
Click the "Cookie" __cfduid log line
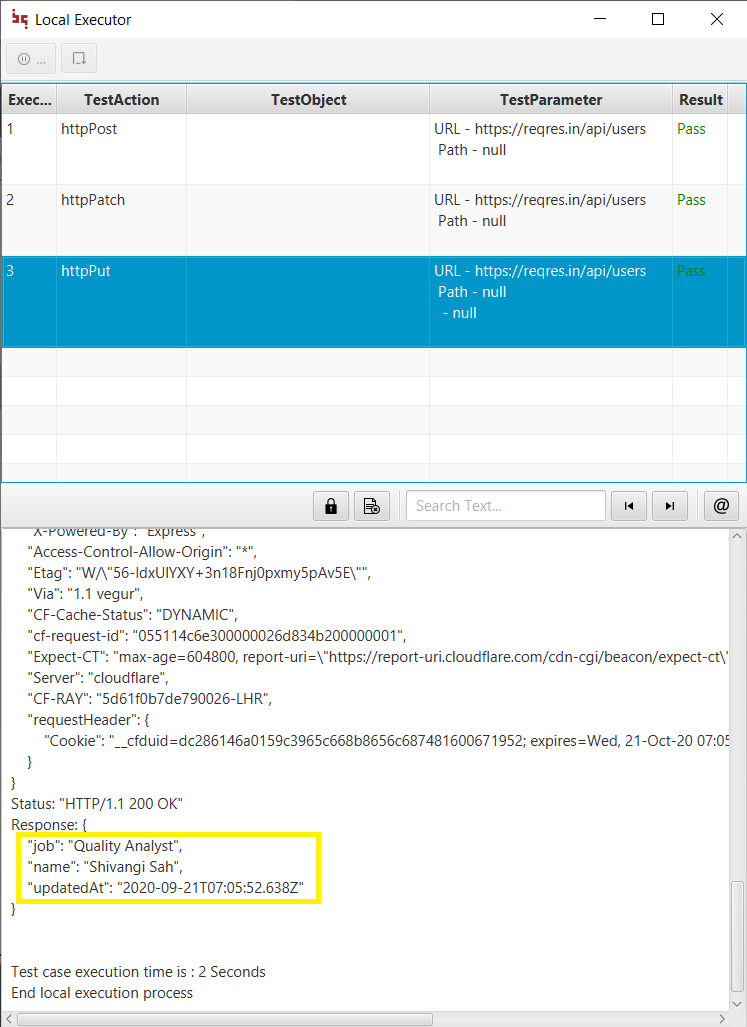386,741
